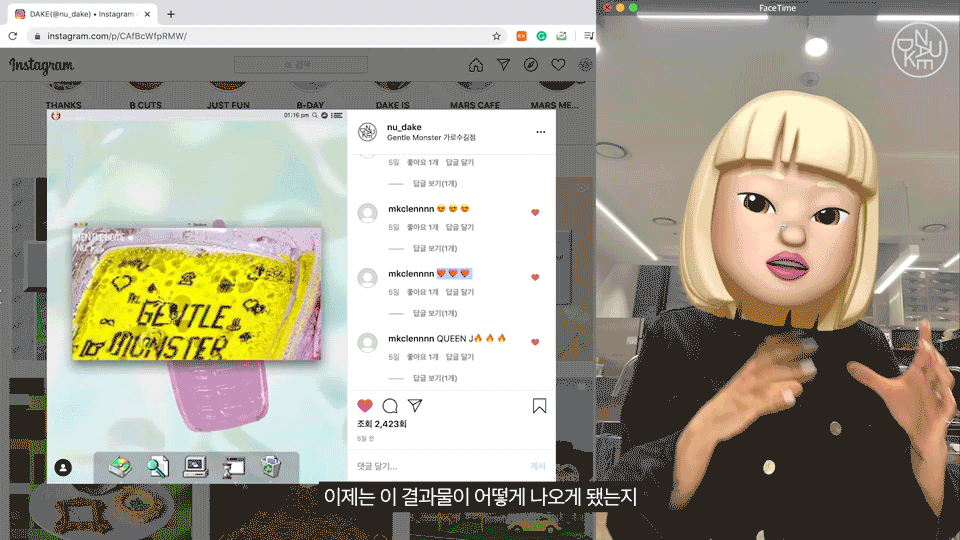Open the profile avatar in Instagram navbar
The width and height of the screenshot is (960, 540).
pyautogui.click(x=585, y=65)
